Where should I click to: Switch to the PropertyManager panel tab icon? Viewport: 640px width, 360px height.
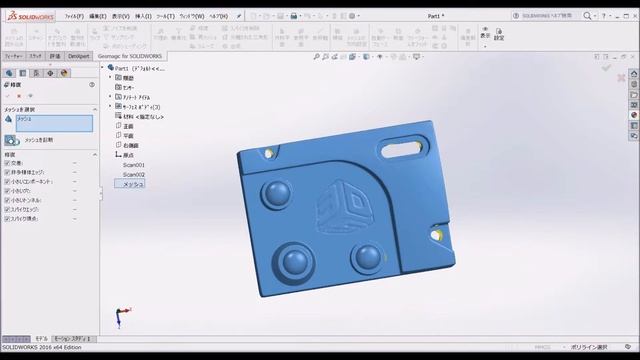tap(23, 73)
